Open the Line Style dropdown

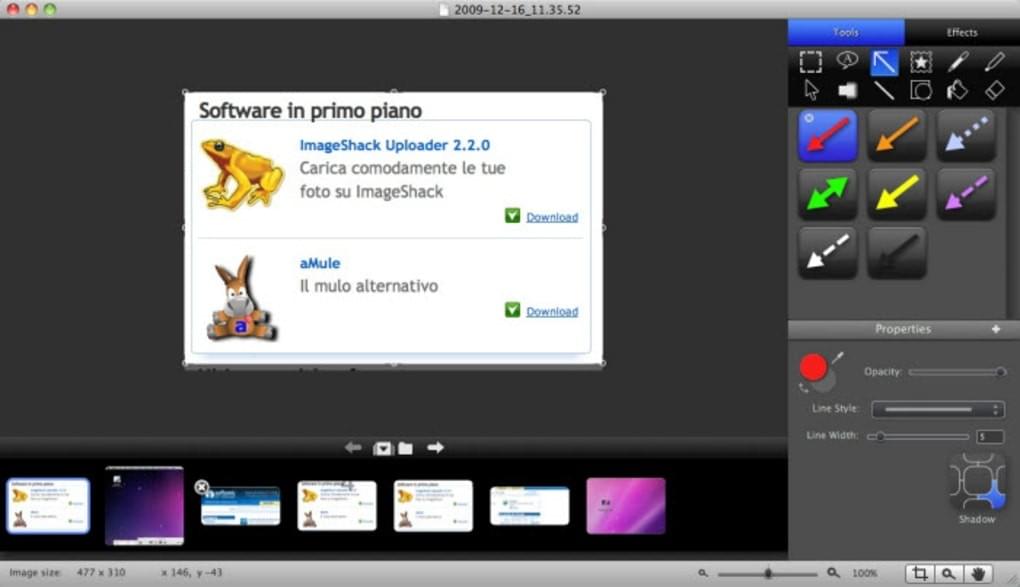point(937,408)
